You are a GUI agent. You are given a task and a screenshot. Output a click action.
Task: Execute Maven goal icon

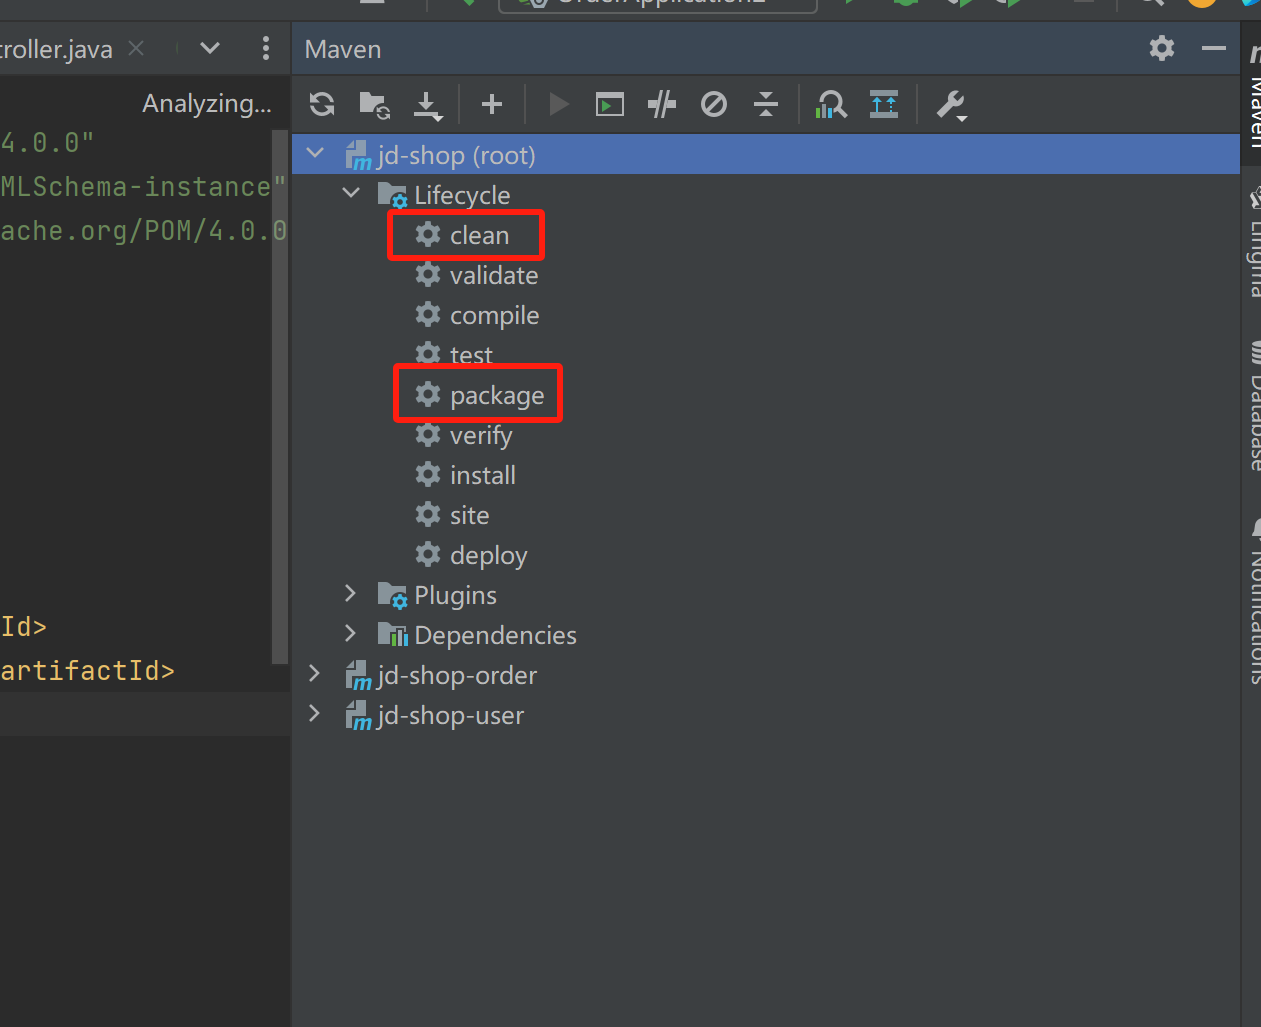pyautogui.click(x=610, y=104)
